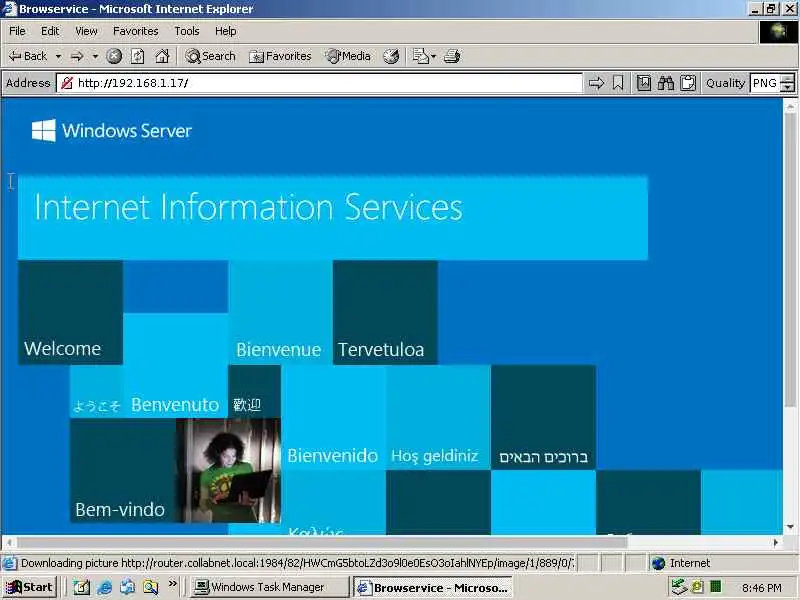The image size is (800, 600).
Task: Click the Internet zone status indicator
Action: 681,563
